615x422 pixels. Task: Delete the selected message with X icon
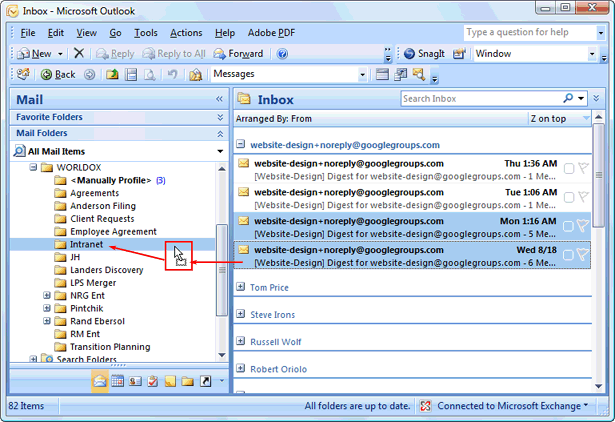(x=79, y=53)
